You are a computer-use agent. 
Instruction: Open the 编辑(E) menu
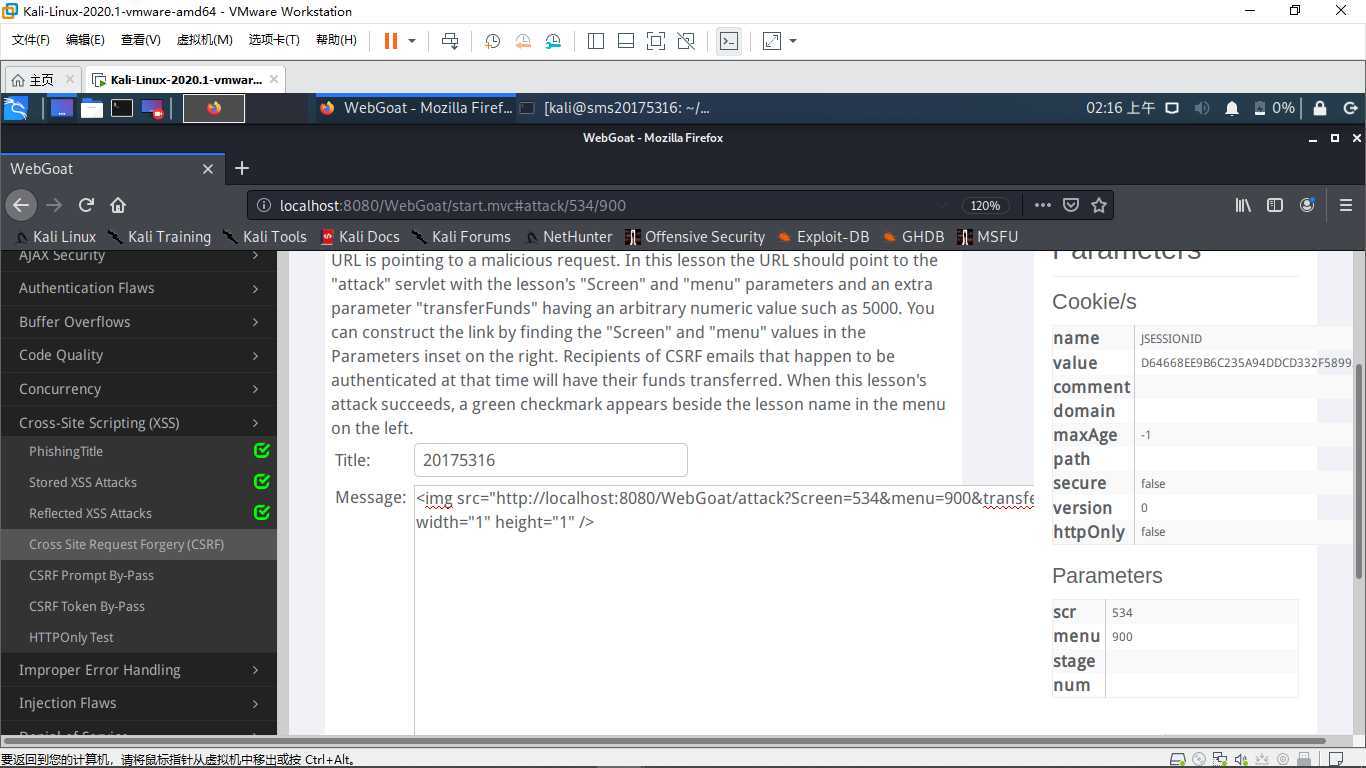85,40
